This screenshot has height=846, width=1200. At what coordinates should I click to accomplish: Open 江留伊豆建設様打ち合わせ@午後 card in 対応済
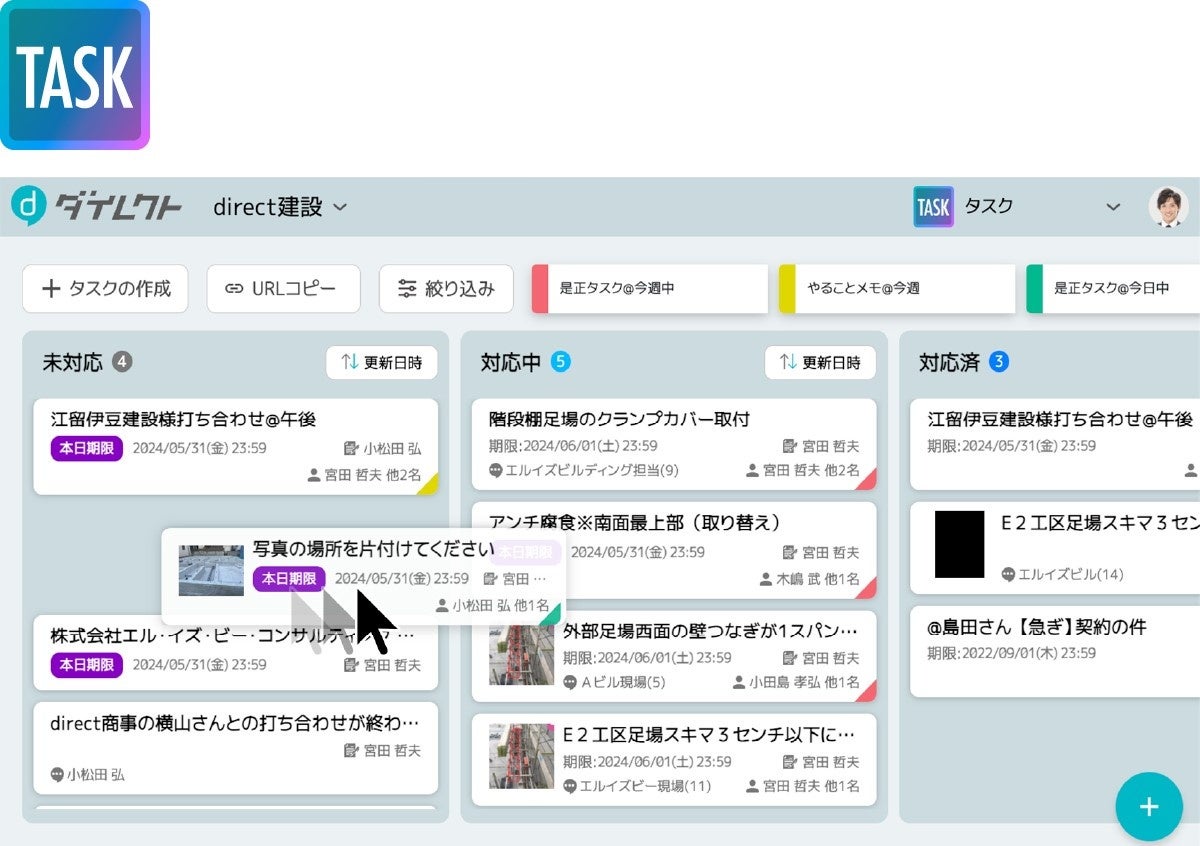(x=1055, y=445)
